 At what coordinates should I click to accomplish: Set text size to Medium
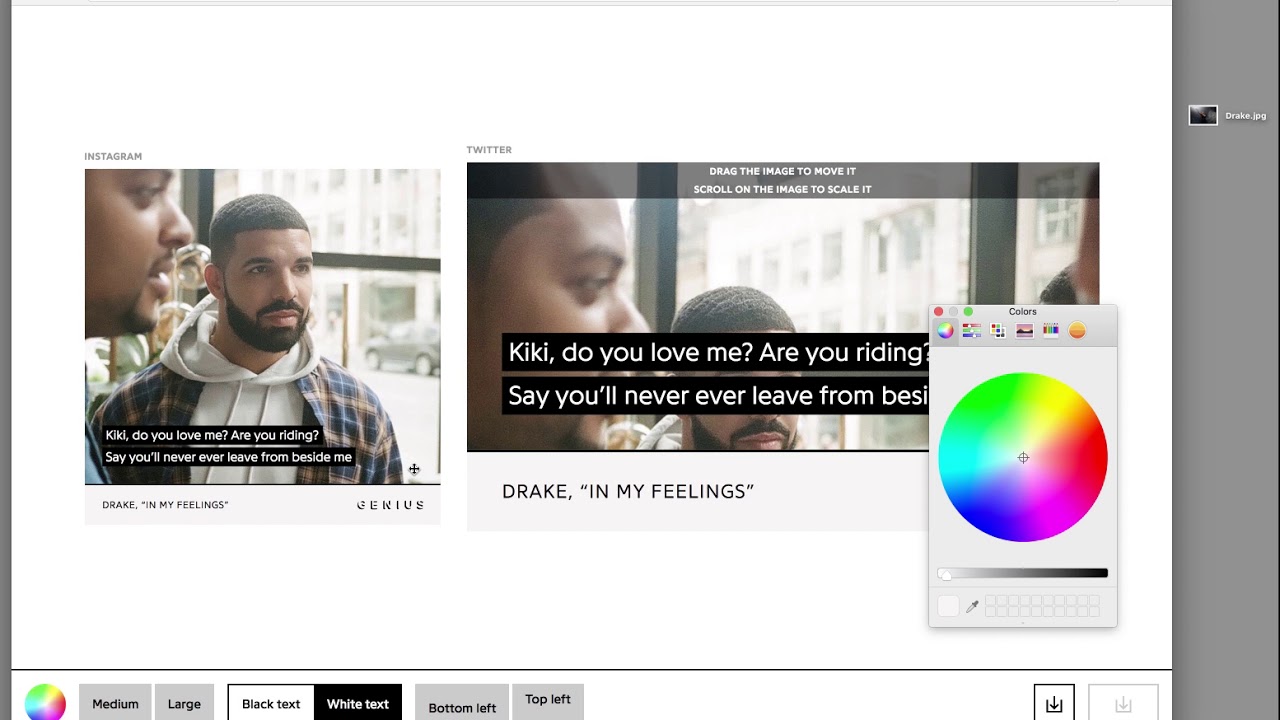[115, 703]
